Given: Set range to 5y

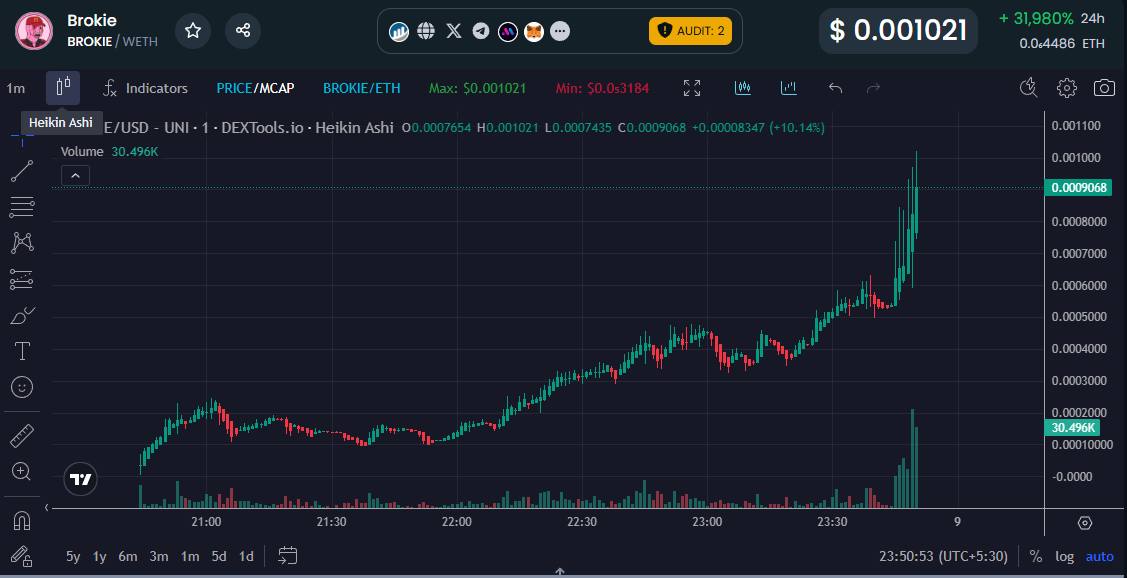Looking at the screenshot, I should pyautogui.click(x=73, y=556).
